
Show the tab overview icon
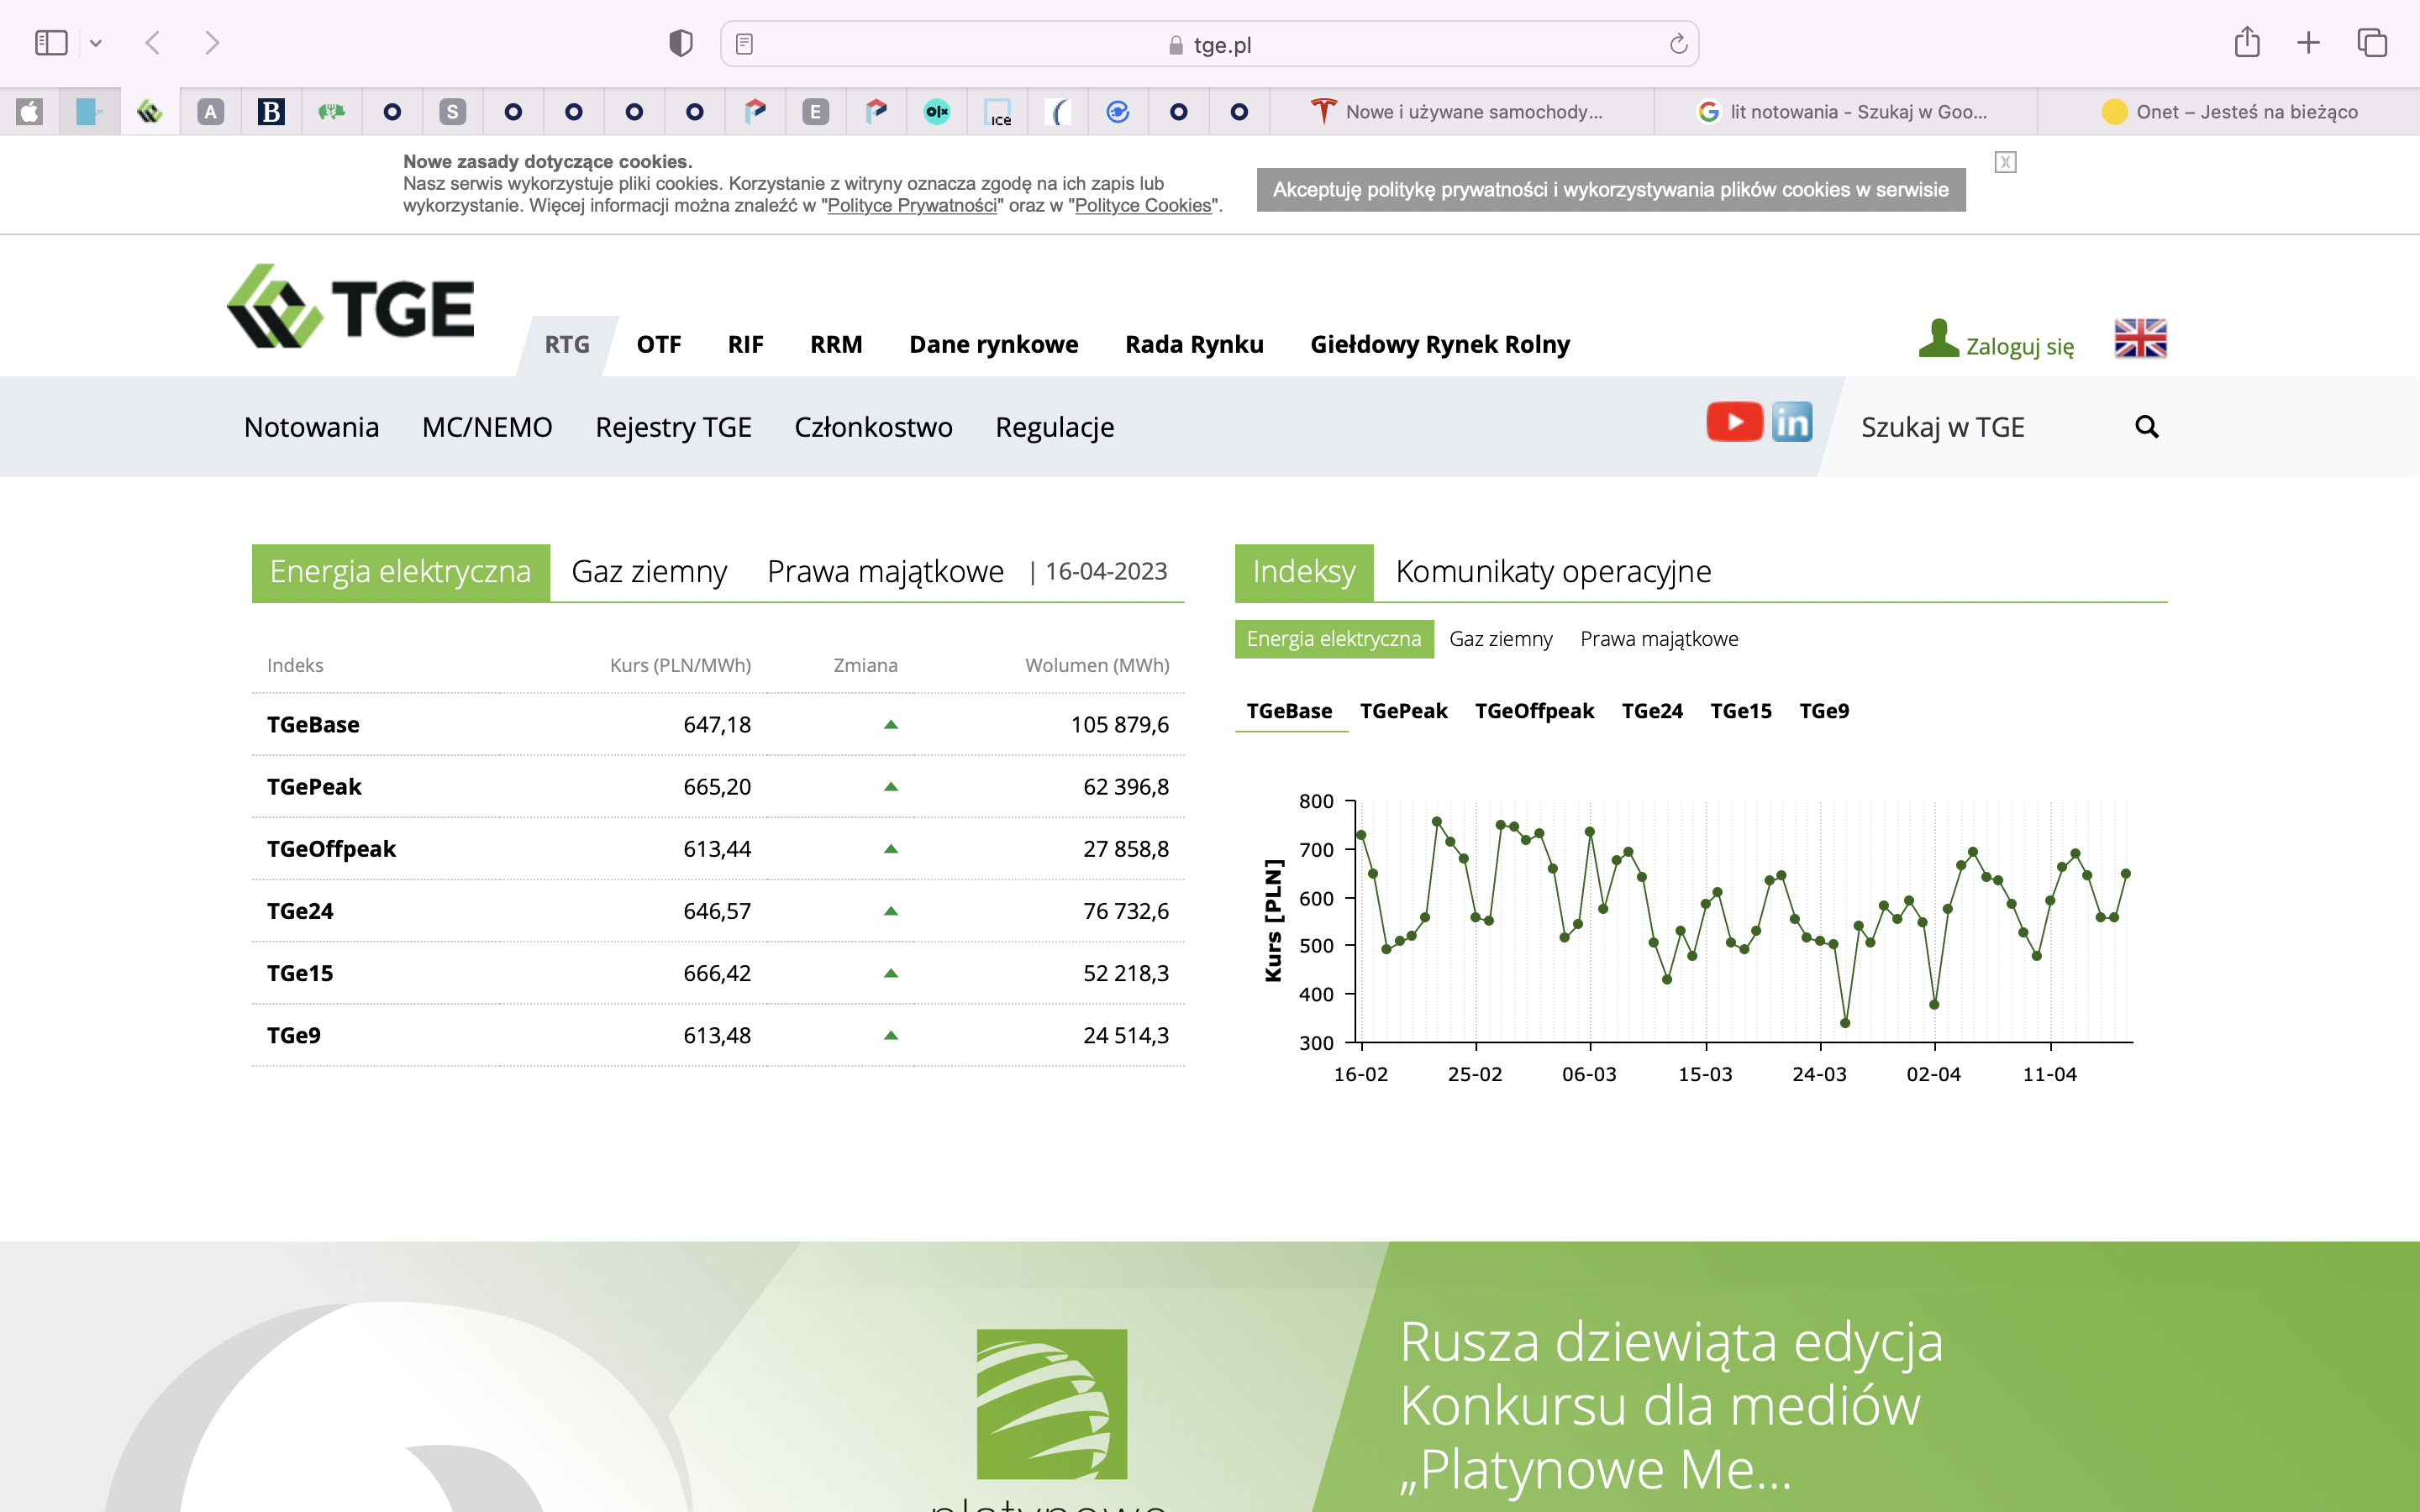2372,43
